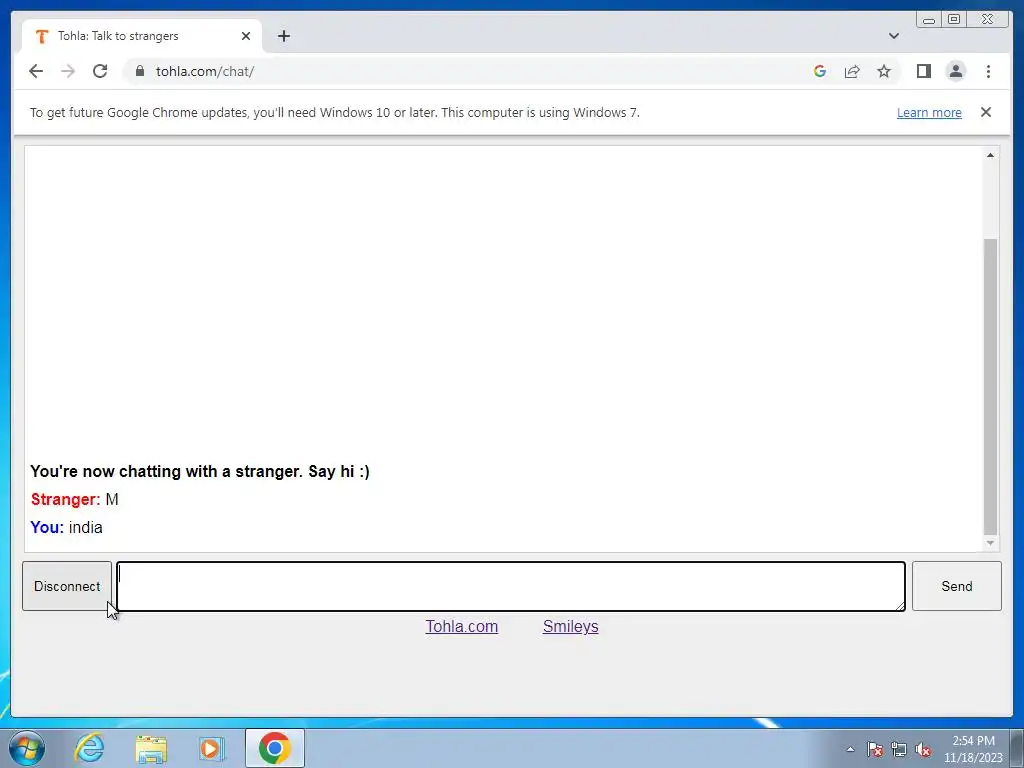The image size is (1024, 768).
Task: Bookmark this tab with the star icon
Action: [x=884, y=71]
